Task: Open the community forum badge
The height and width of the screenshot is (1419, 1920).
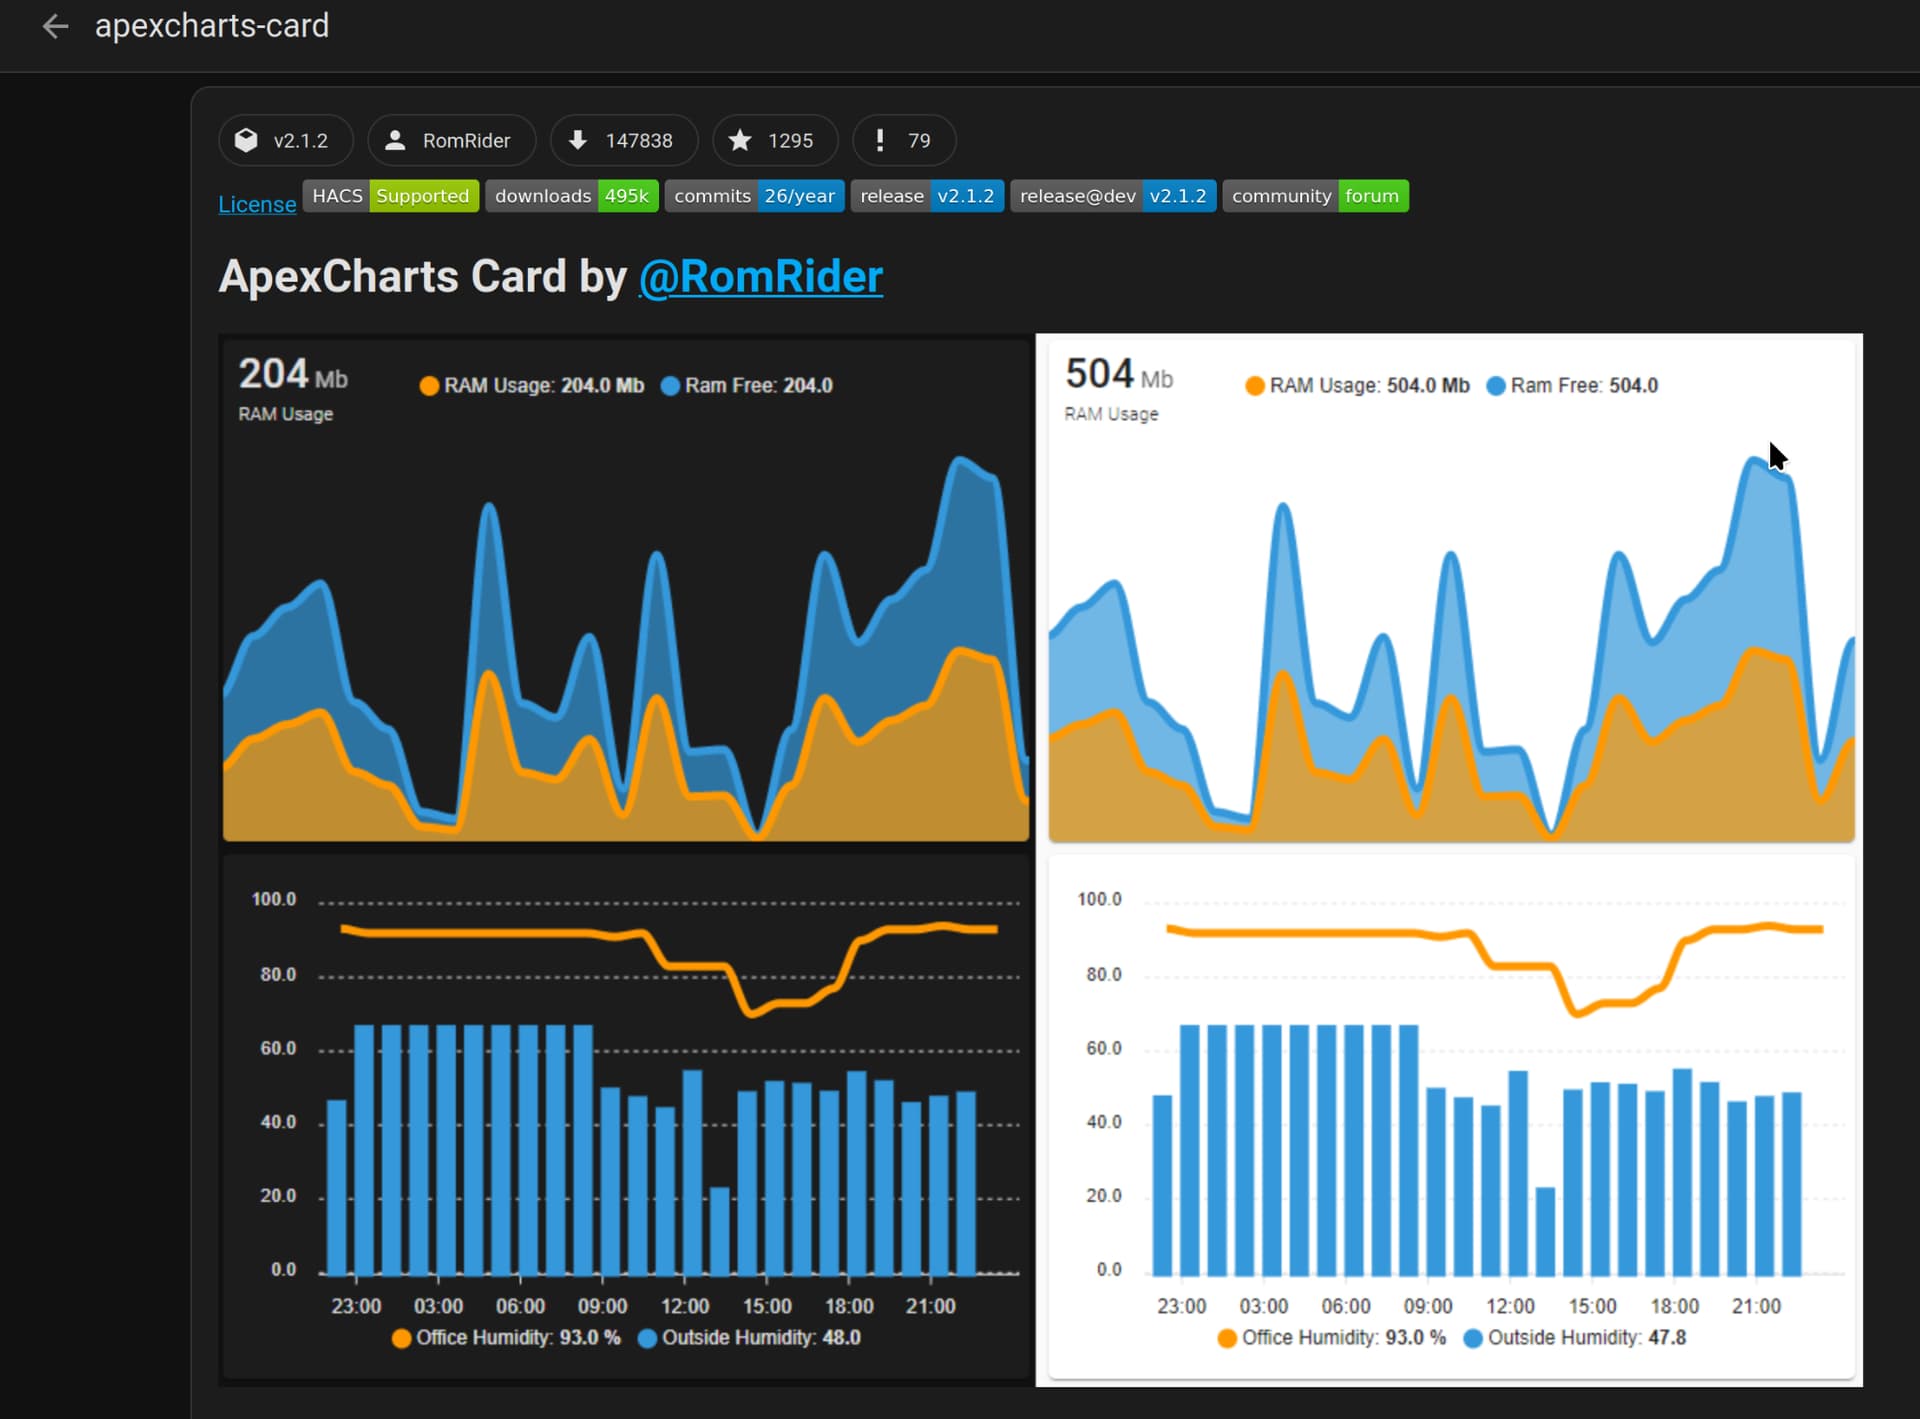Action: (1314, 196)
